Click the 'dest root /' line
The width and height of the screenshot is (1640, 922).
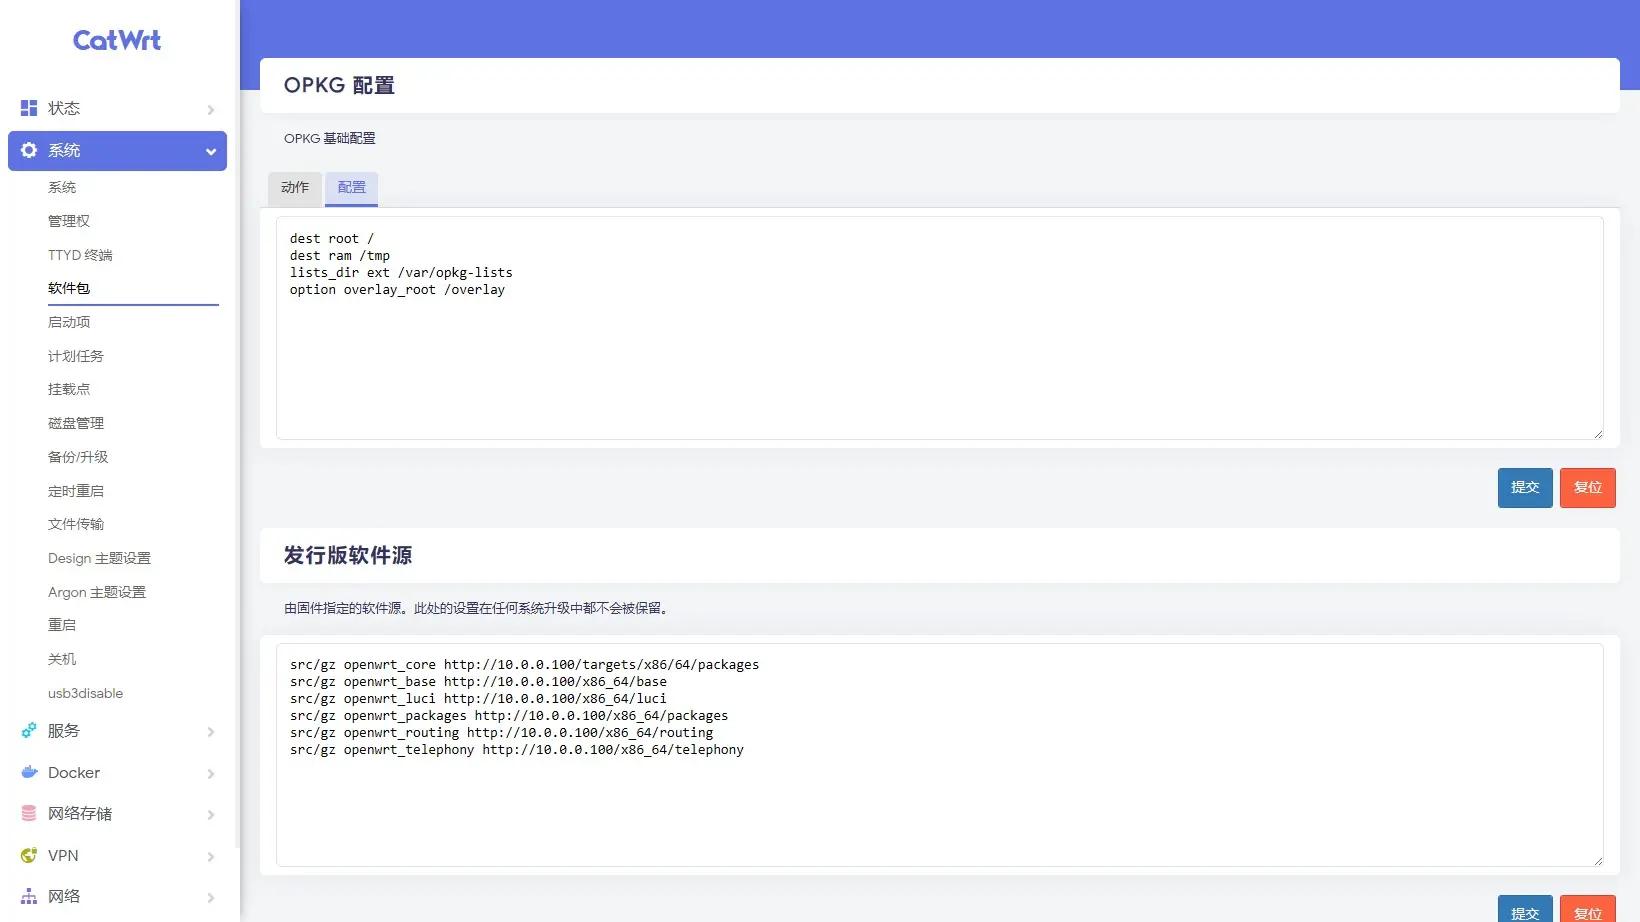[332, 239]
